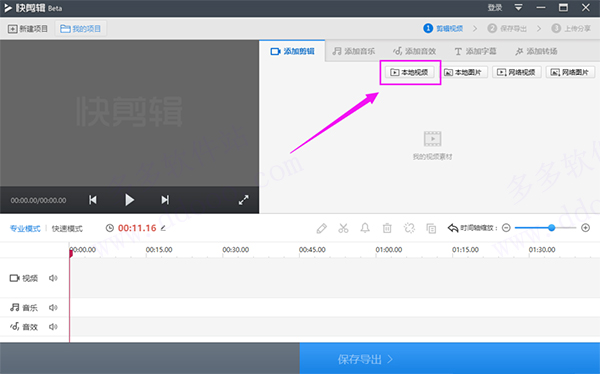
Task: Click the bell marker icon in toolbar
Action: click(x=365, y=228)
